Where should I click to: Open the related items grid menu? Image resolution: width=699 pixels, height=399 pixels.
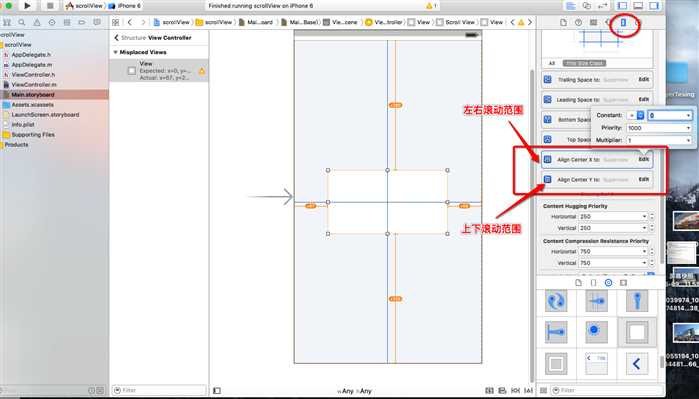[115, 22]
